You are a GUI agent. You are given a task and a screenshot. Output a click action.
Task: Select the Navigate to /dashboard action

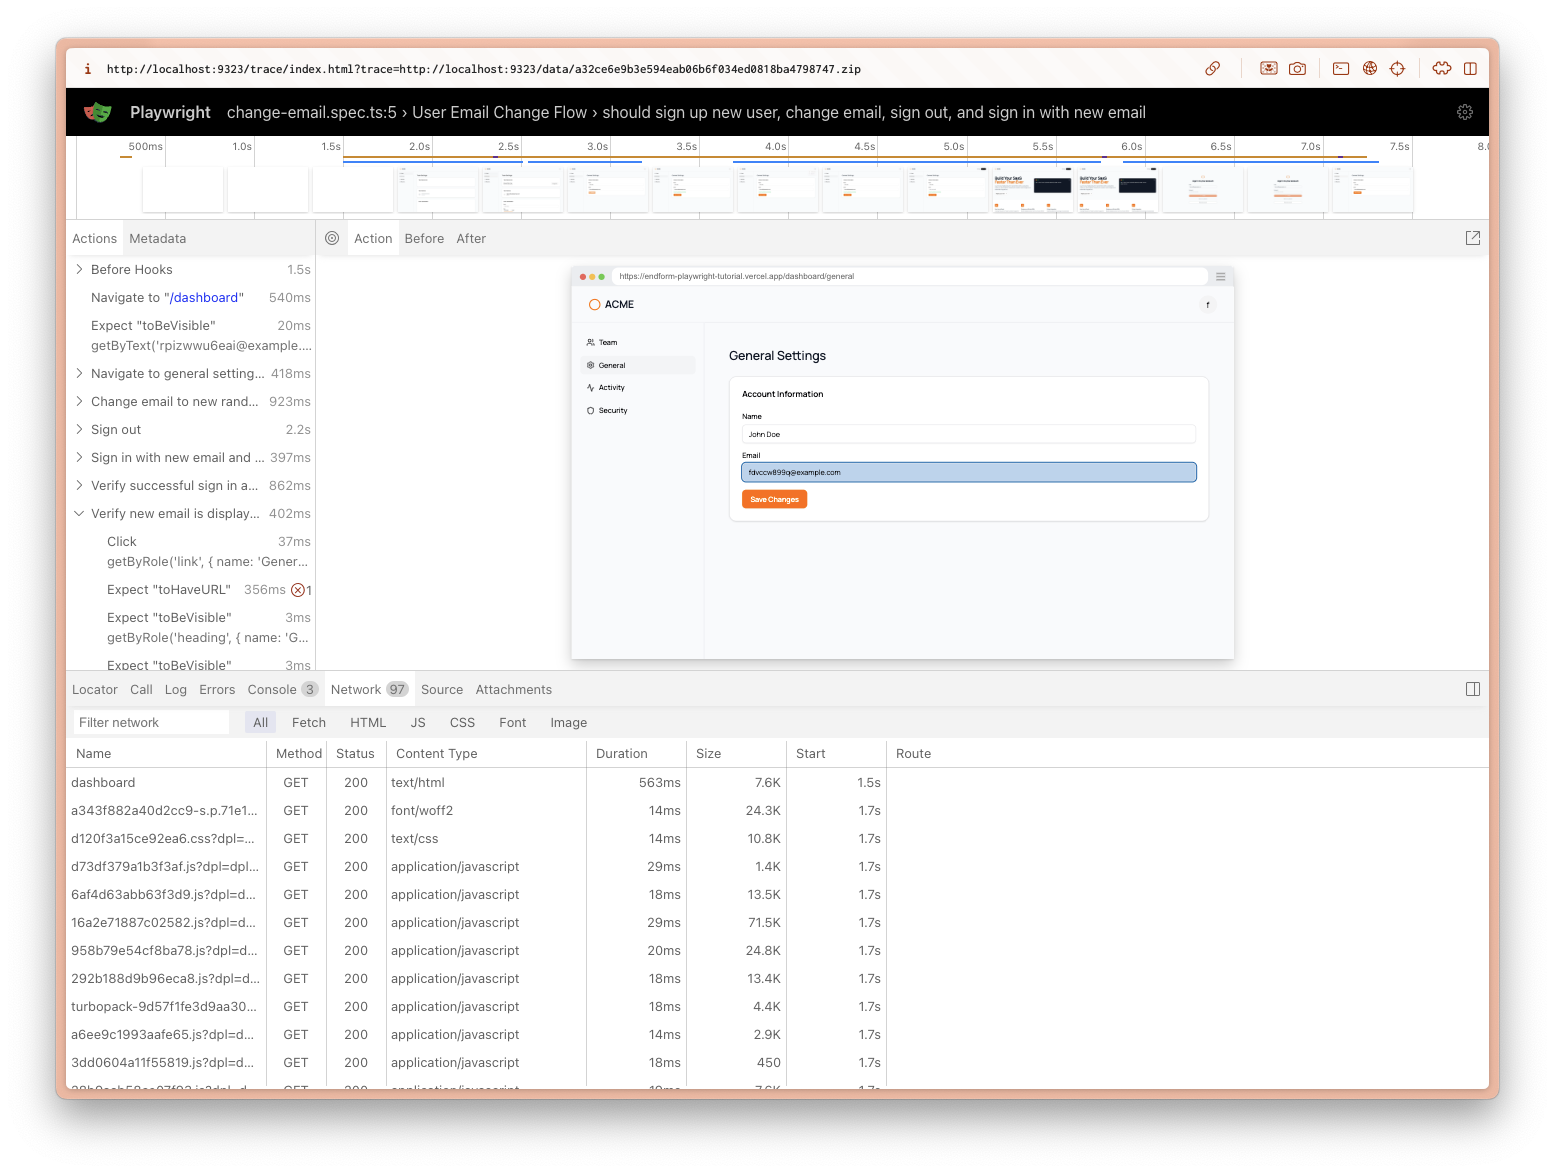pyautogui.click(x=167, y=297)
